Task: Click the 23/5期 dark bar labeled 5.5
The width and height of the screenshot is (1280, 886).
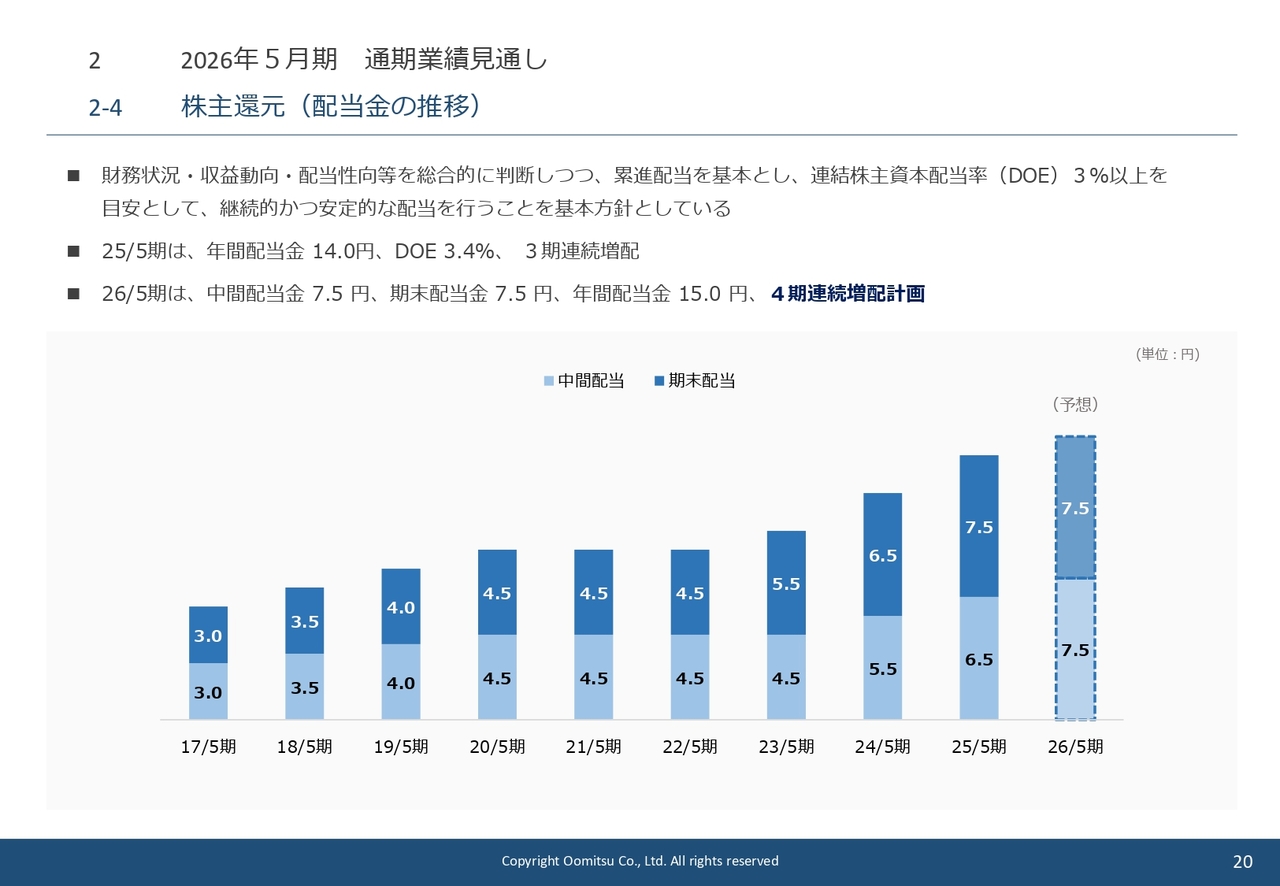Action: point(786,583)
